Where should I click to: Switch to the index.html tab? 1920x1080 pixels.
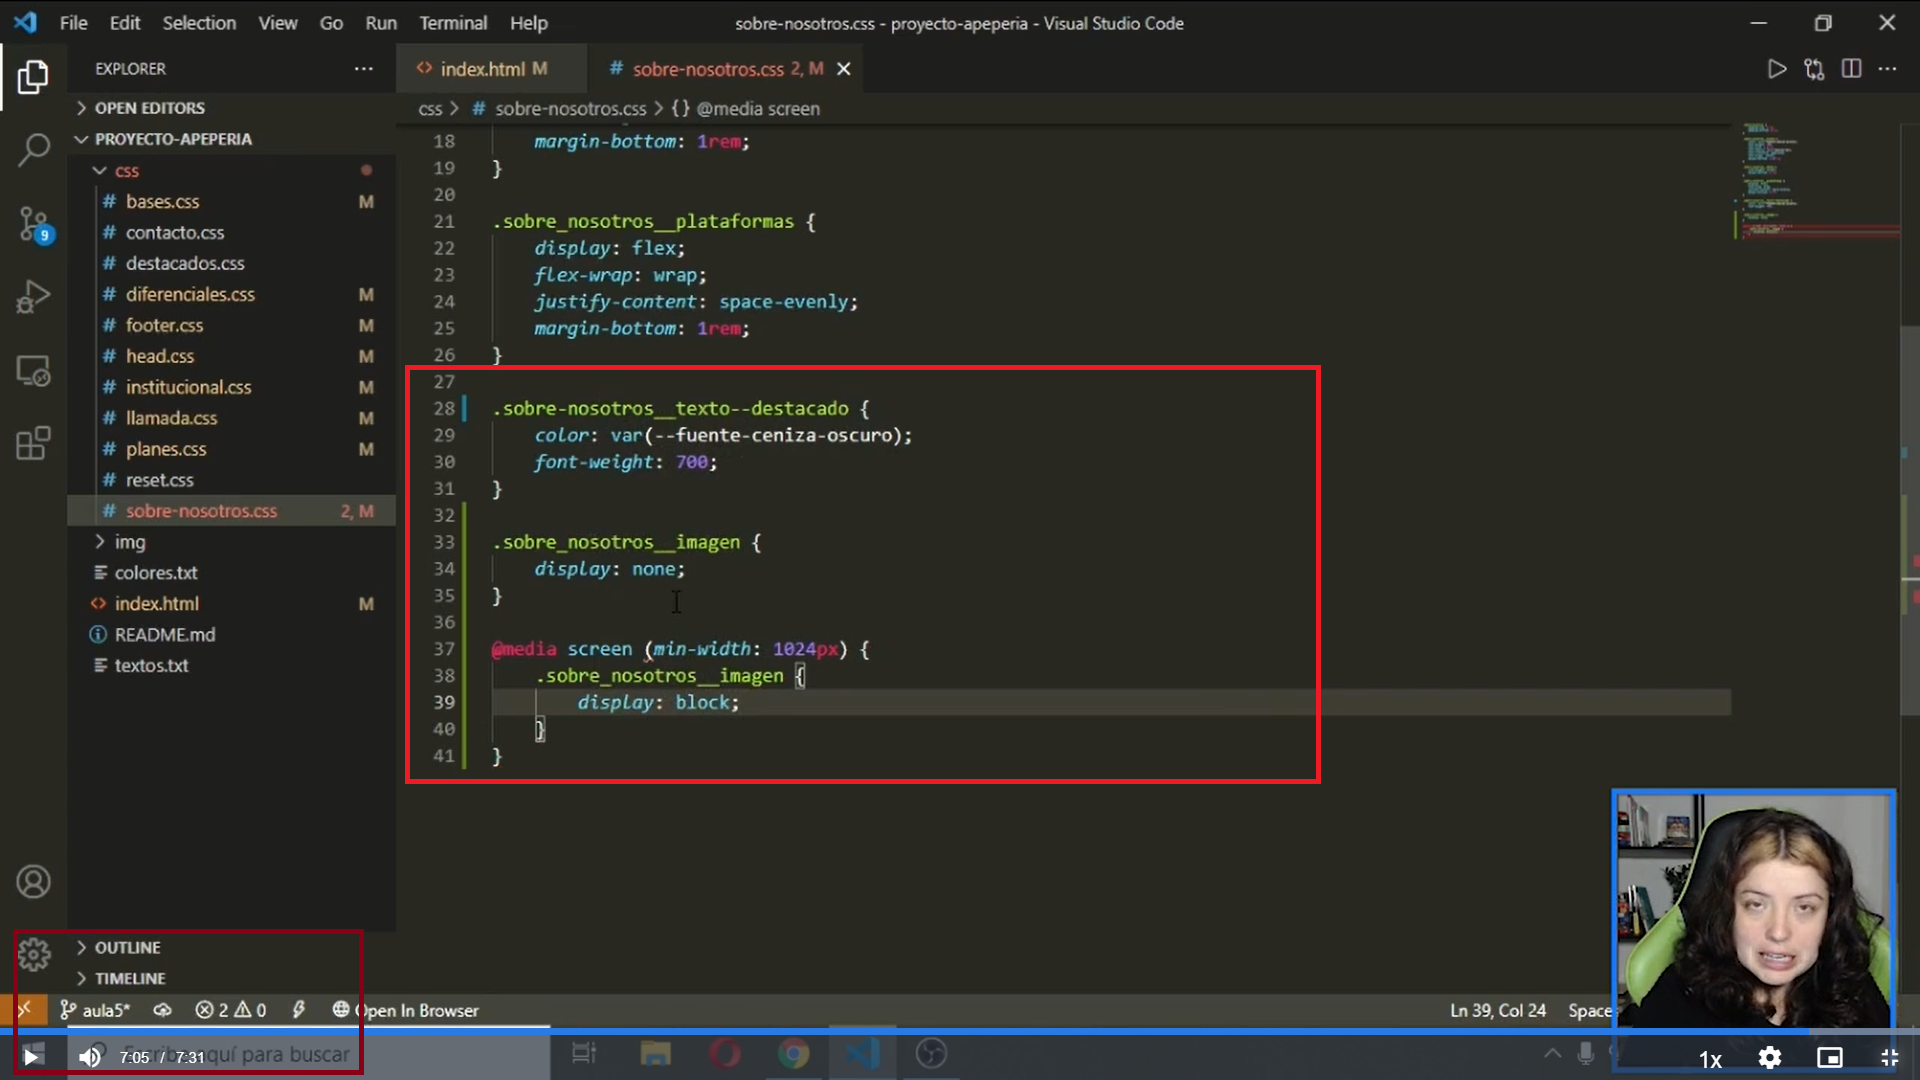[x=491, y=69]
